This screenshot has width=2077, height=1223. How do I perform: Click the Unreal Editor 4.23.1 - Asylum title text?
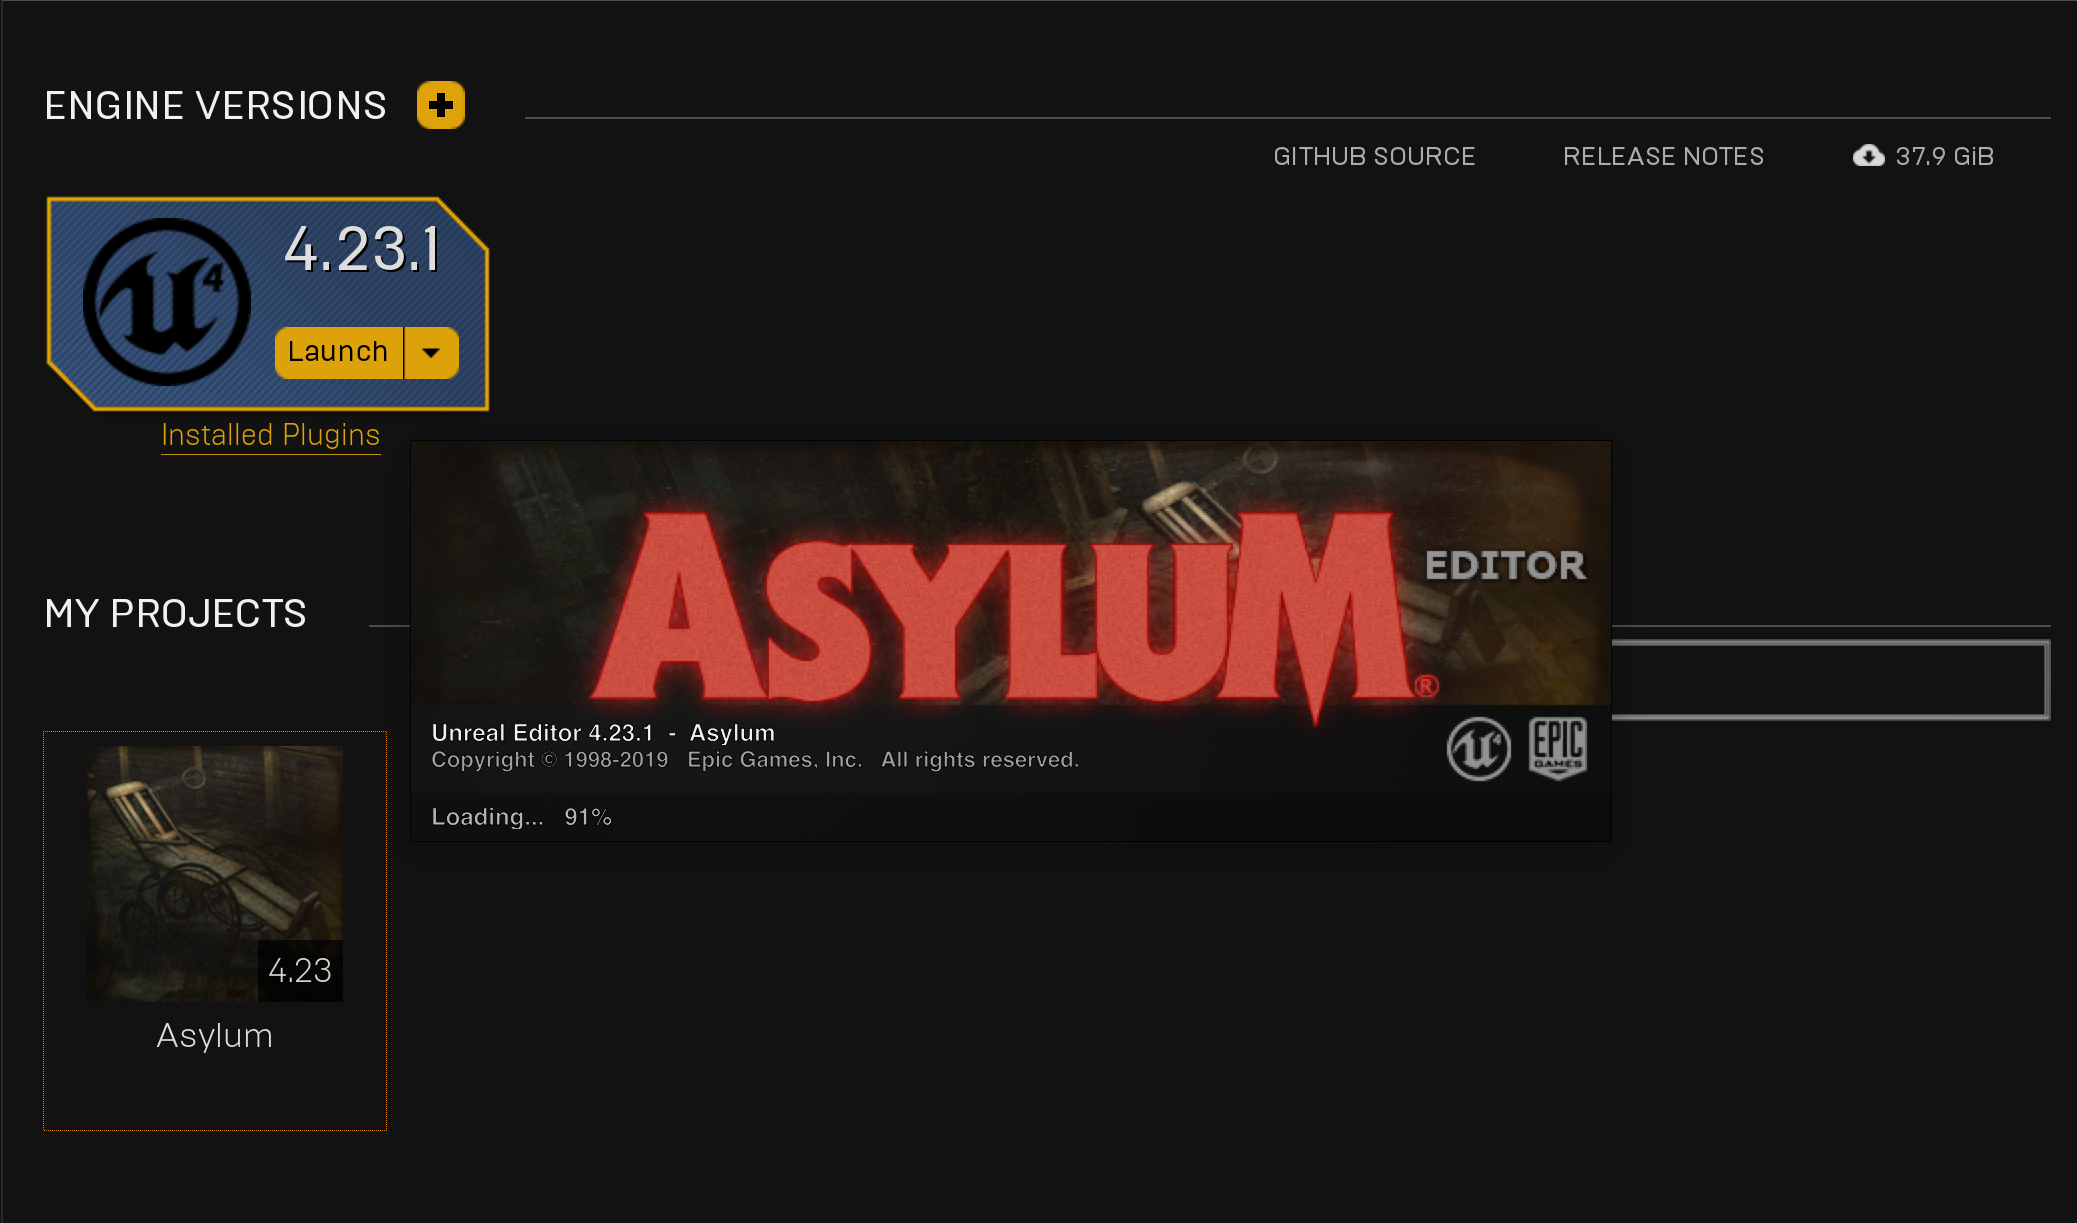(603, 733)
